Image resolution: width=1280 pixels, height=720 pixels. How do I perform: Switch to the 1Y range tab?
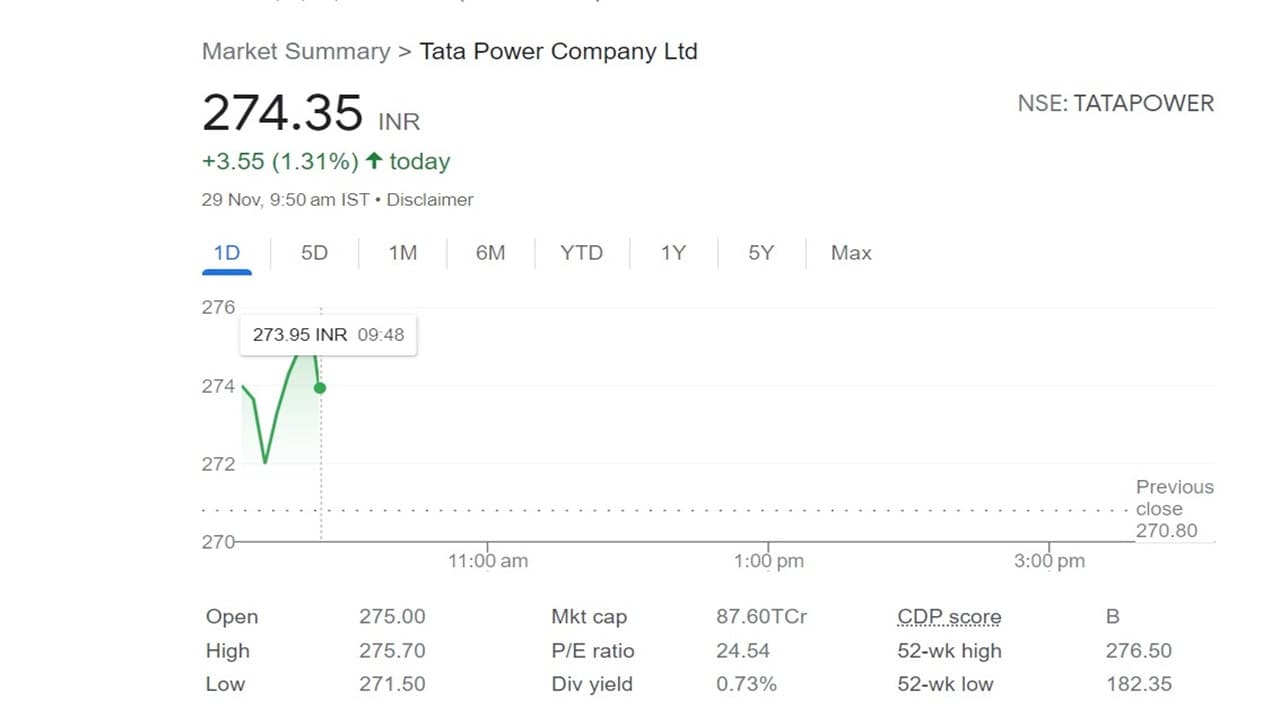tap(673, 253)
